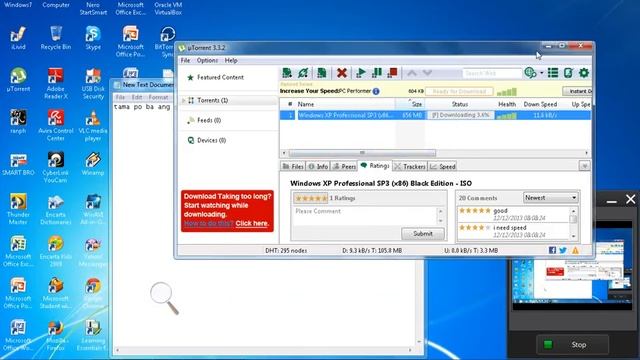Click the Facebook icon in the status bar
The image size is (640, 360).
[x=552, y=250]
